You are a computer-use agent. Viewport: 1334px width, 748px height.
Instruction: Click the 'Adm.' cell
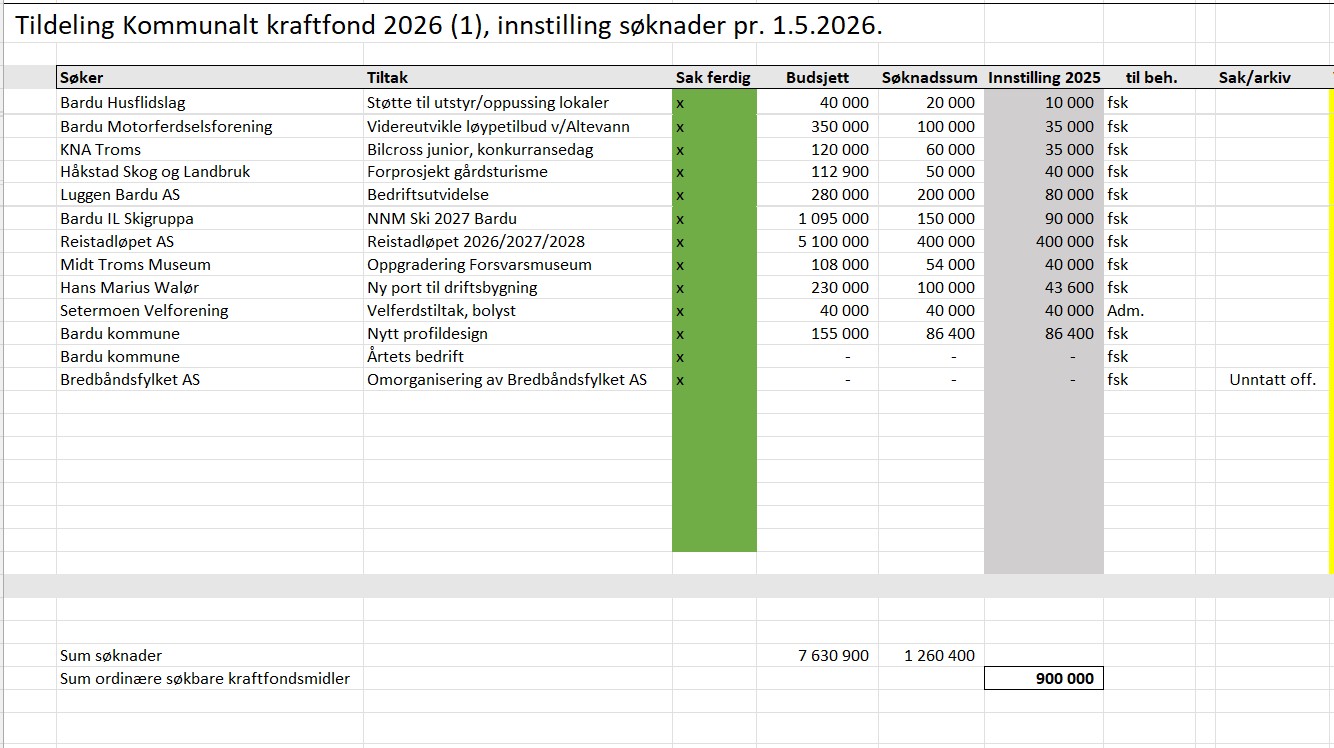[x=1125, y=310]
